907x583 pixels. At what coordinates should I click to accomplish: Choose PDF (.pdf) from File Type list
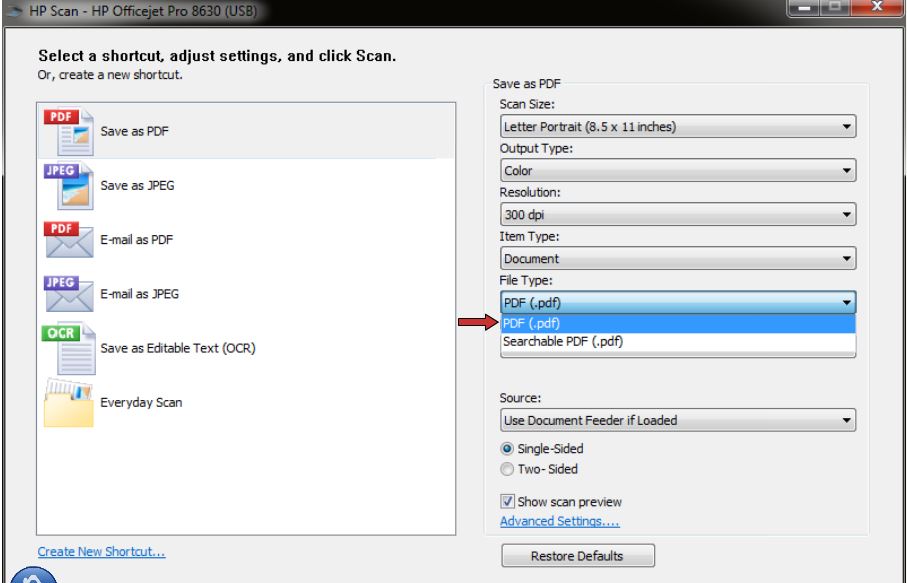click(x=678, y=324)
